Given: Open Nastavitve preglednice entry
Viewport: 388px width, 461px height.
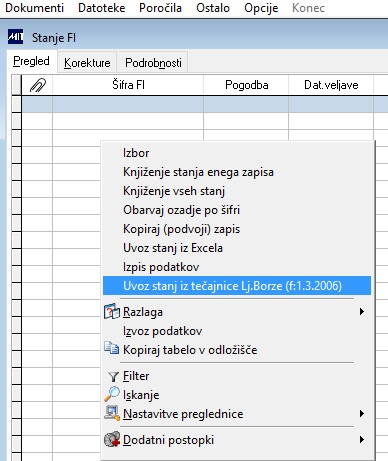Looking at the screenshot, I should point(237,414).
